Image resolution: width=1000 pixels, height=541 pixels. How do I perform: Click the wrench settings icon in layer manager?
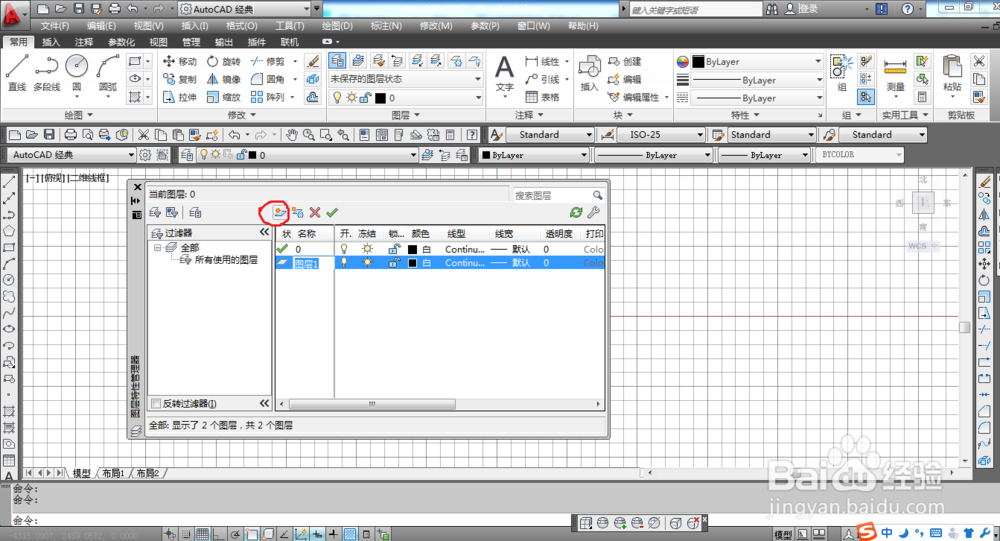click(x=594, y=212)
